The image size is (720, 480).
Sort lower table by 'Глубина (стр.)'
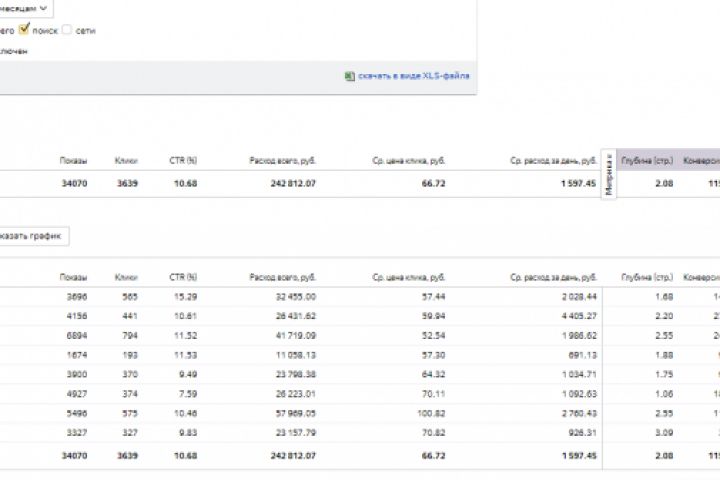644,277
